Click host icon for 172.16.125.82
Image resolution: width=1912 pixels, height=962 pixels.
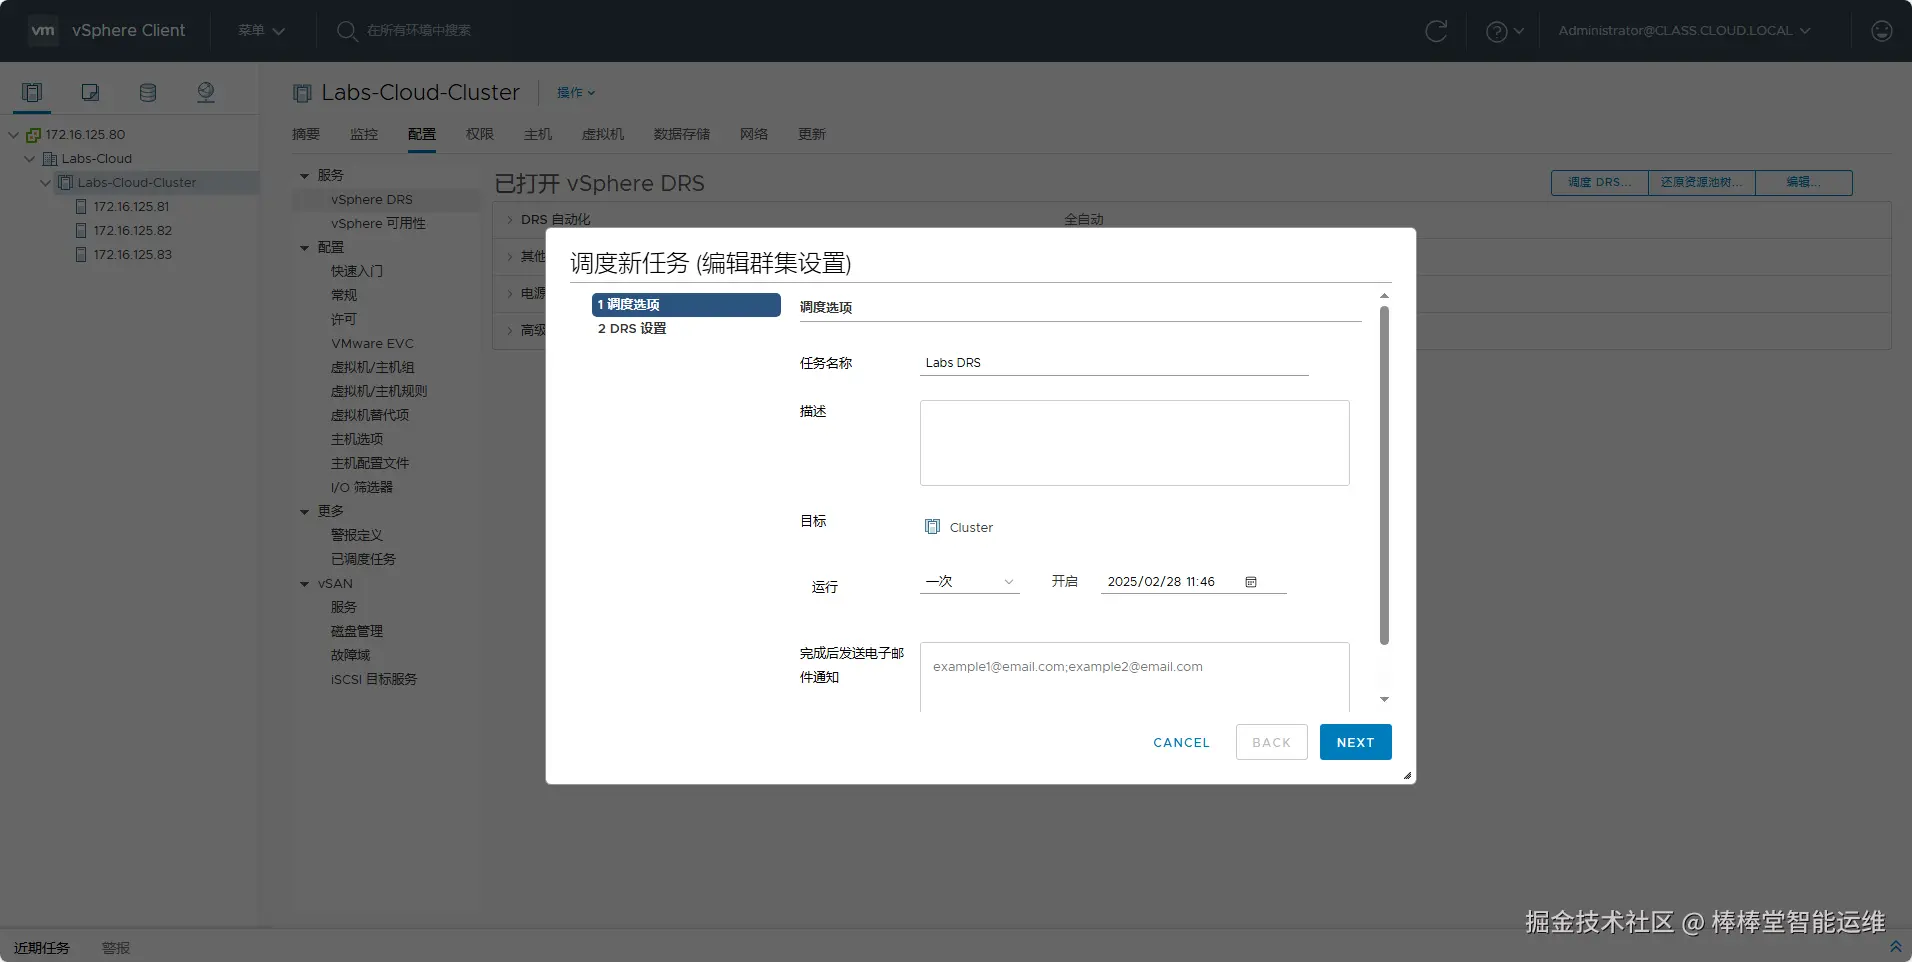click(x=81, y=231)
